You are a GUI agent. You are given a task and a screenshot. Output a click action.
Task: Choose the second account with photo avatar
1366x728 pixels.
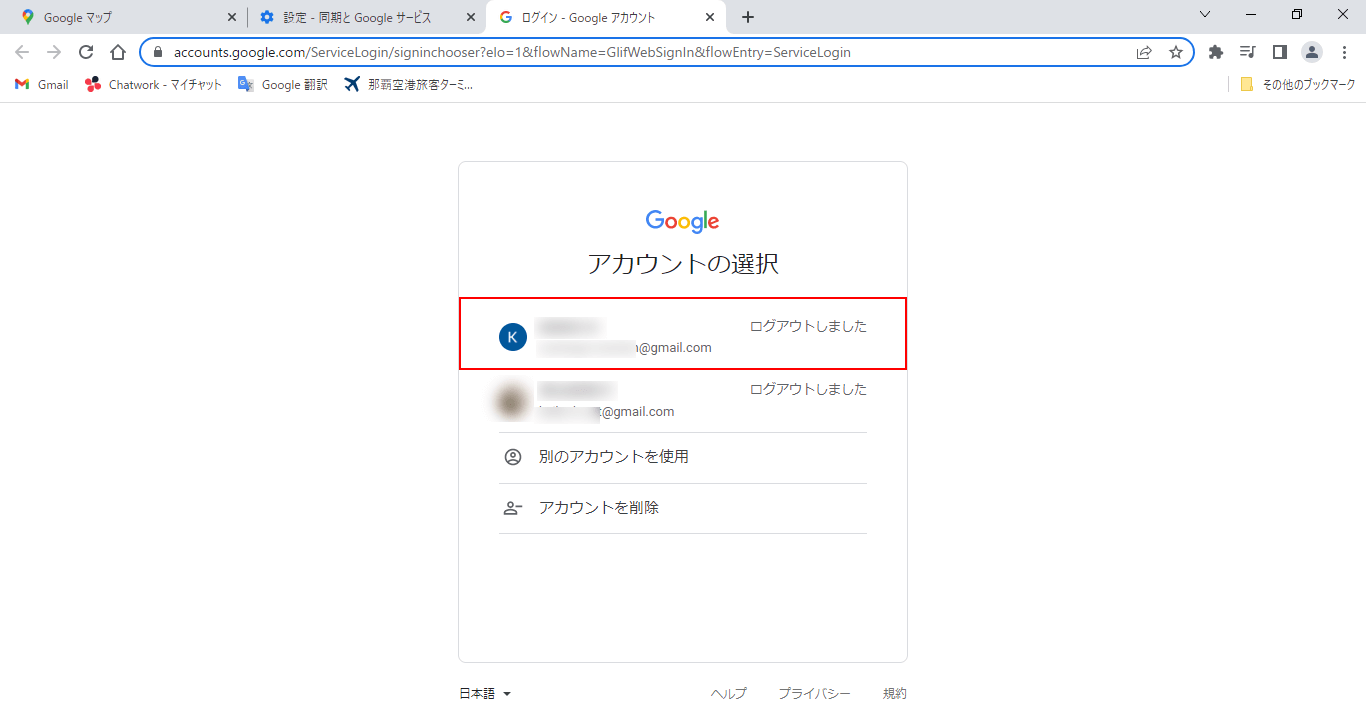click(x=683, y=401)
